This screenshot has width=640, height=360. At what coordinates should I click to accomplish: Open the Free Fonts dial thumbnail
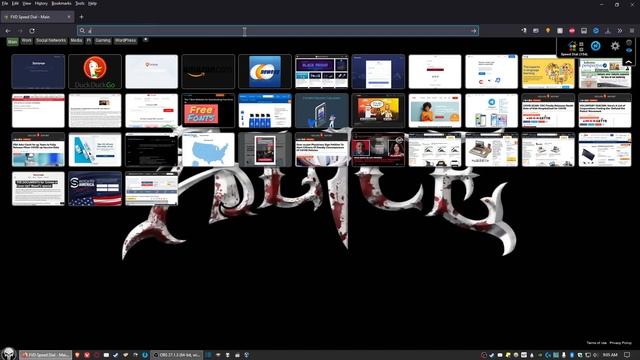tap(208, 111)
